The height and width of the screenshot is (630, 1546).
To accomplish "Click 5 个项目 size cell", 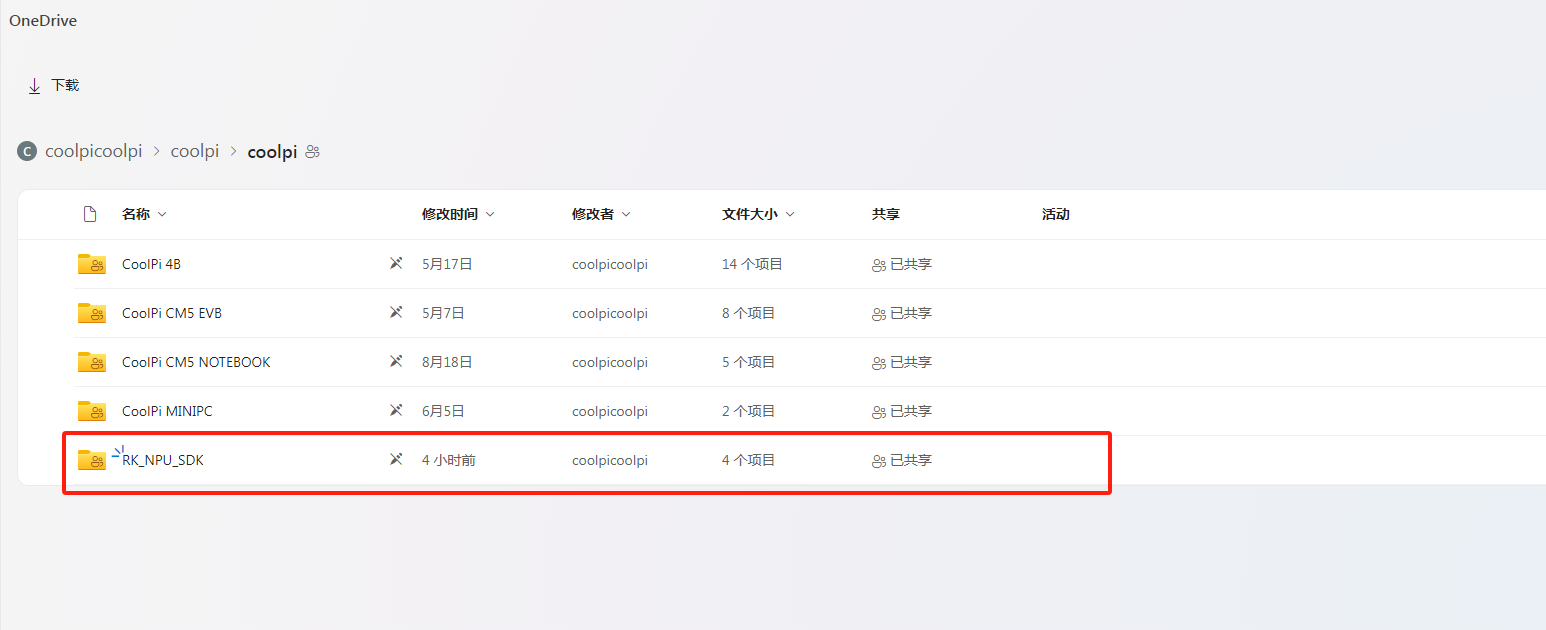I will pyautogui.click(x=749, y=362).
